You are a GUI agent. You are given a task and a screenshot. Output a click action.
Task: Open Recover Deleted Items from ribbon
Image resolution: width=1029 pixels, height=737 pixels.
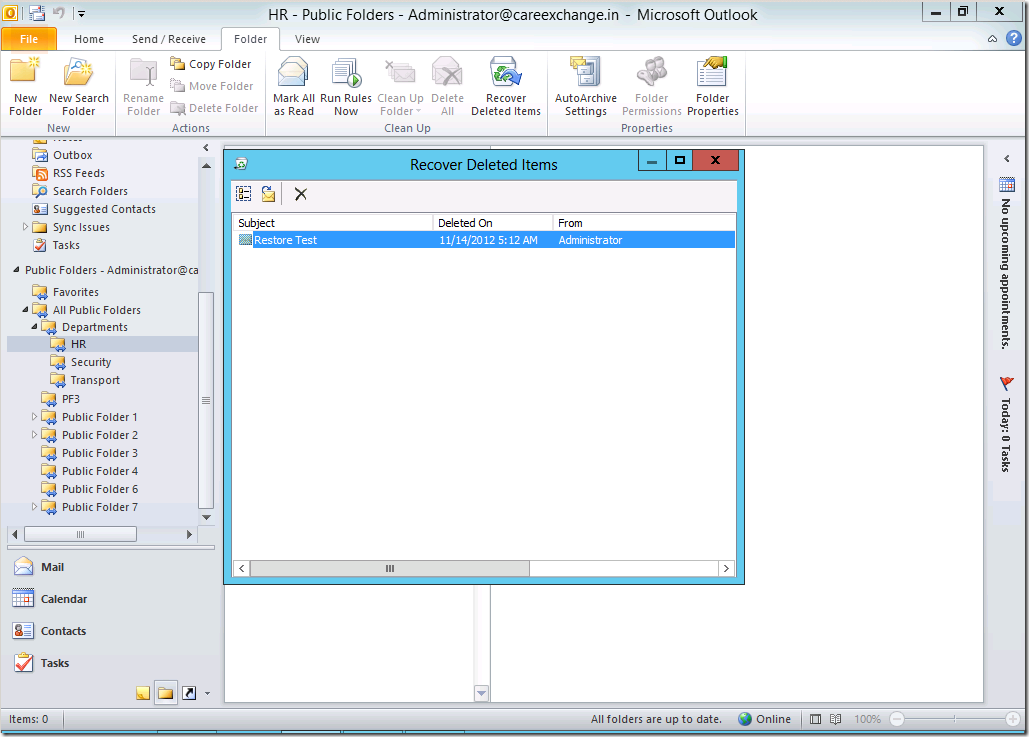(x=506, y=86)
